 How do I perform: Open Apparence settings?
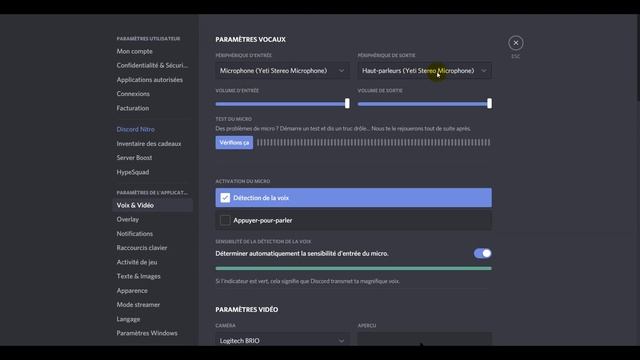click(132, 291)
